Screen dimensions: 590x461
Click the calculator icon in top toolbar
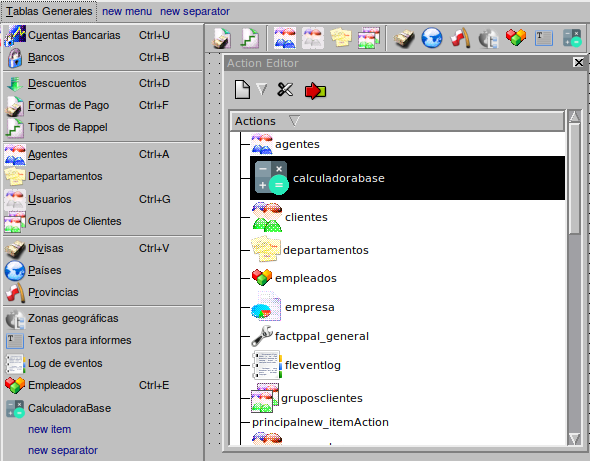tap(572, 38)
